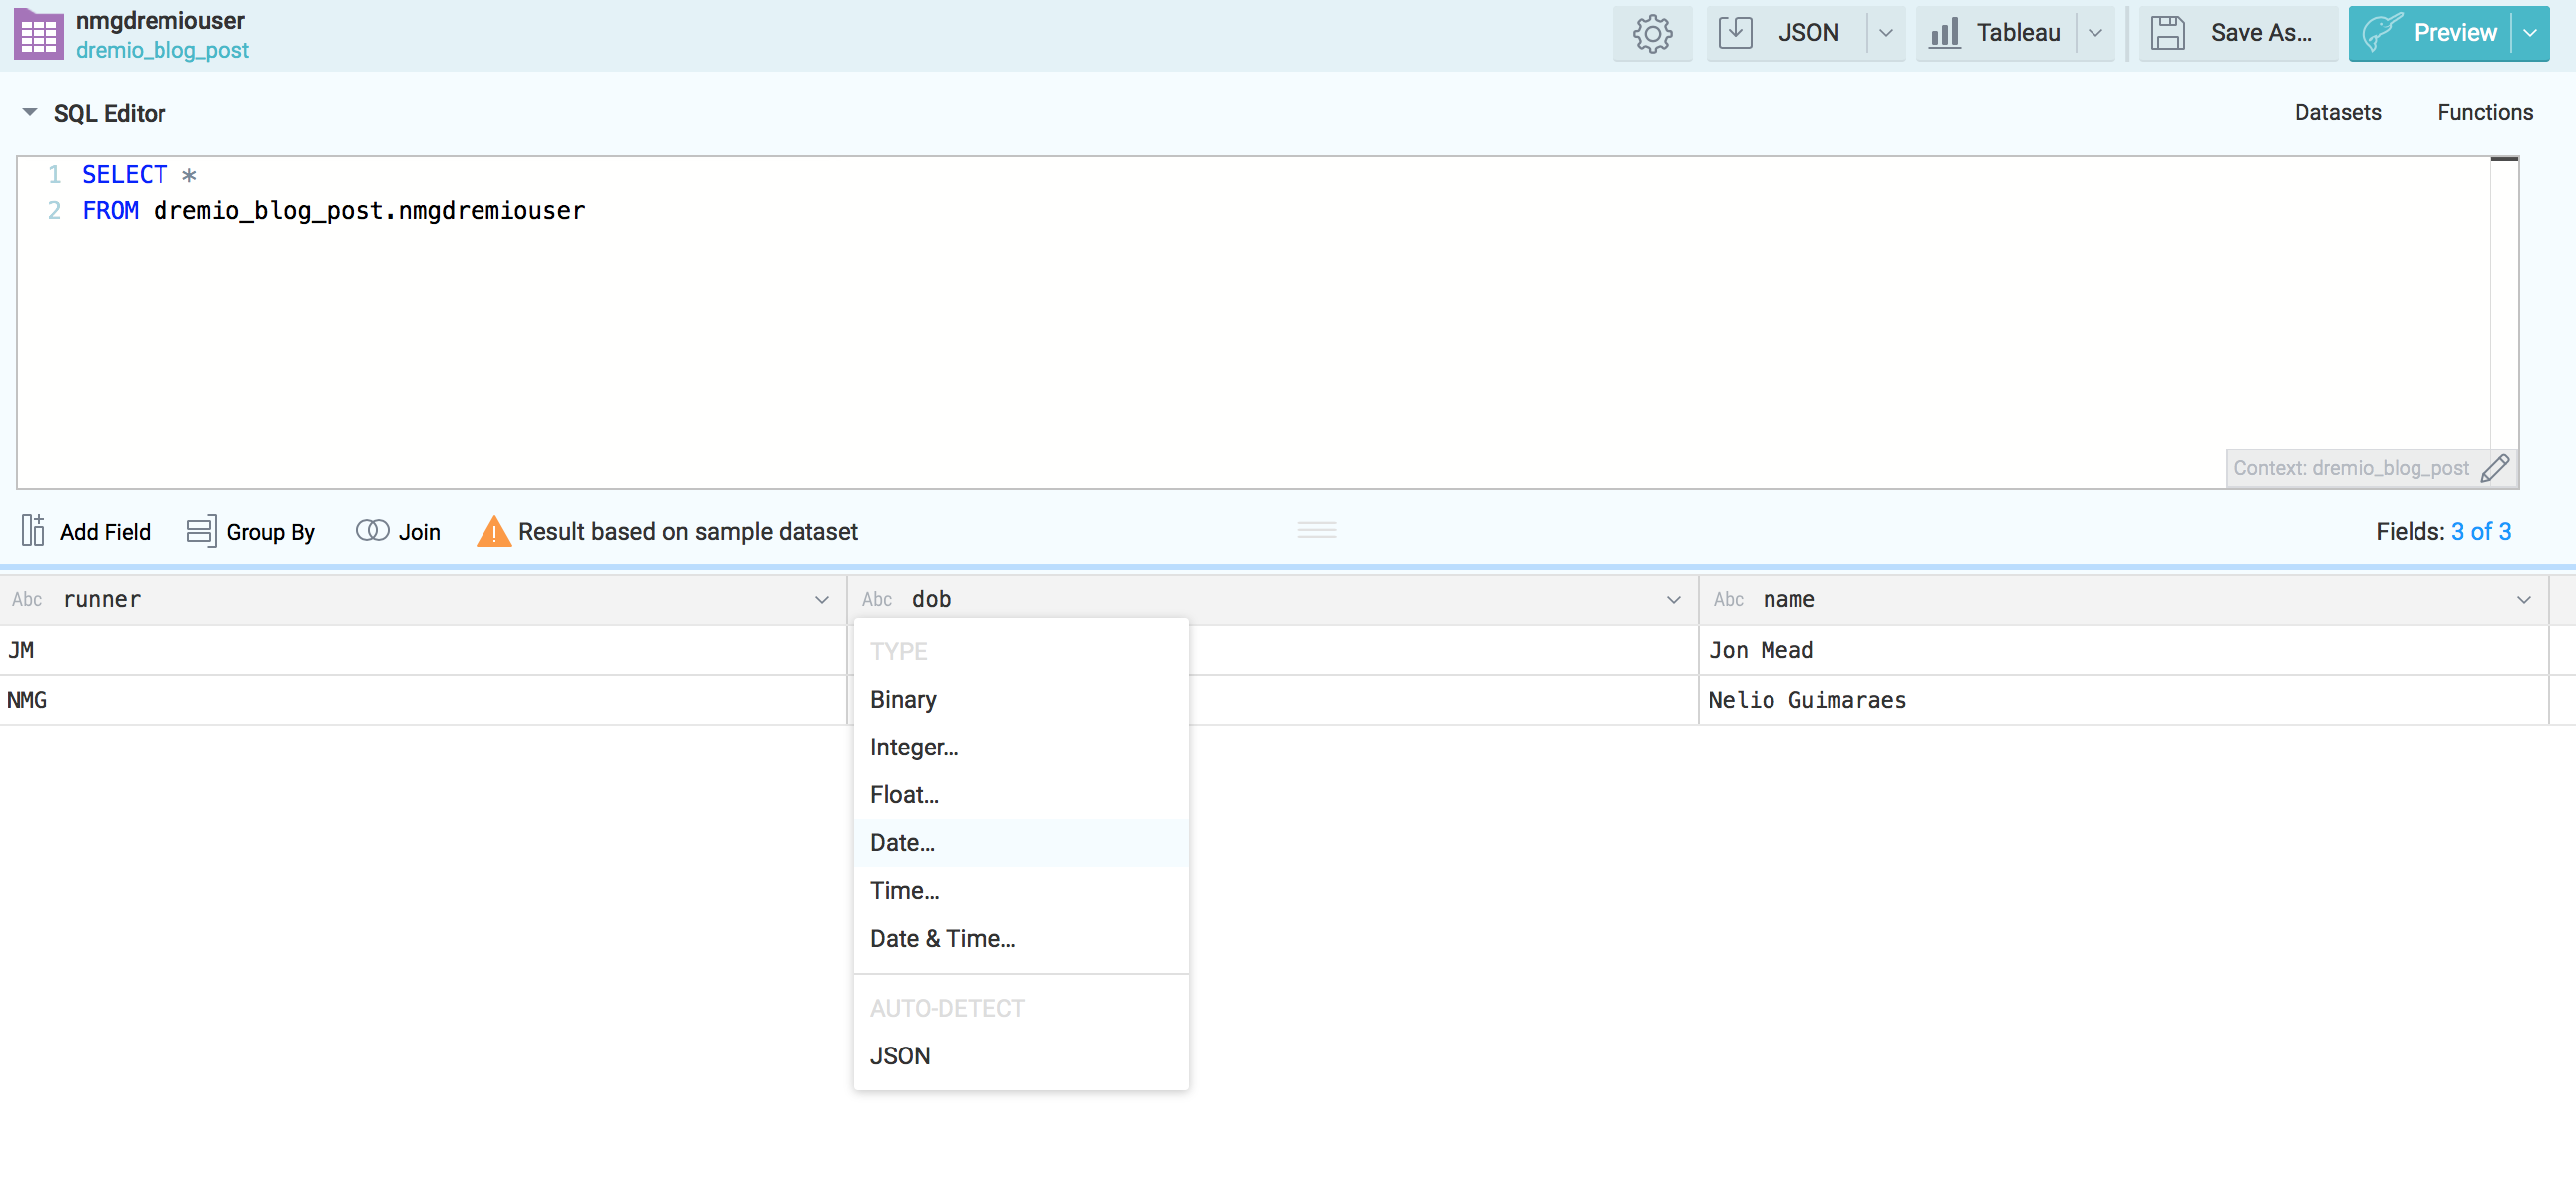Click the Join overlapping circles icon

372,531
